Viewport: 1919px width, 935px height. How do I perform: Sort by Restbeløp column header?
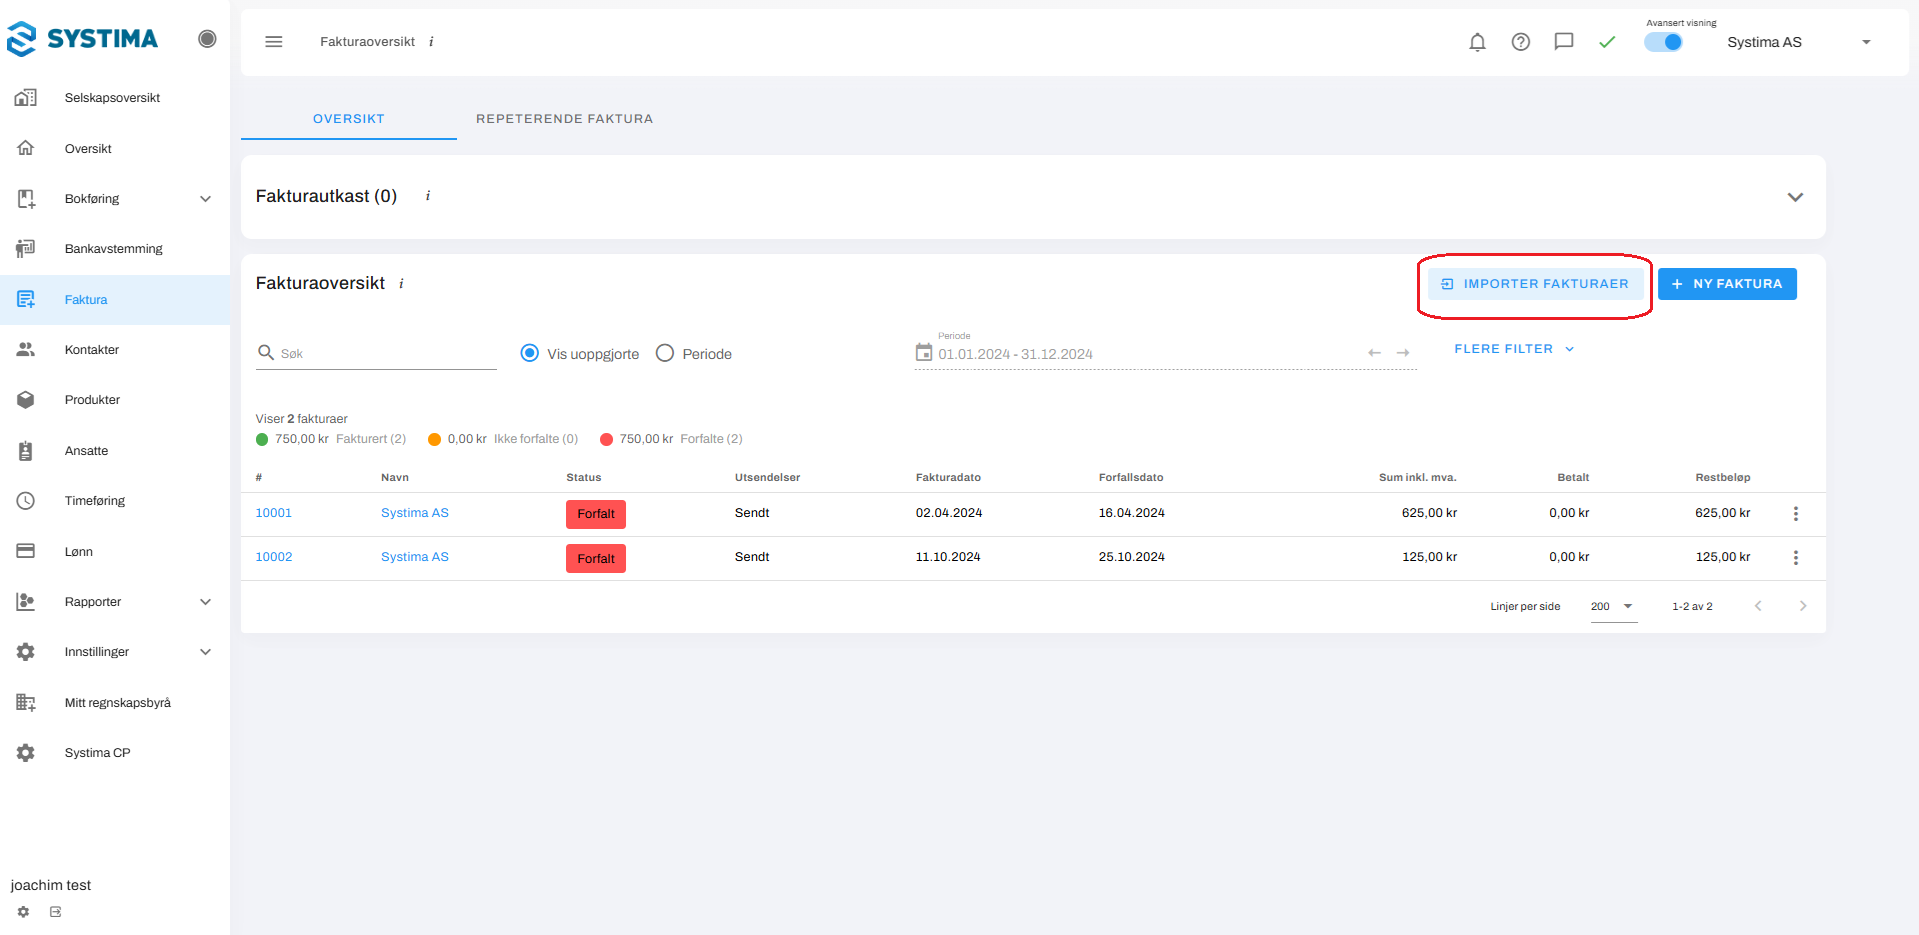click(x=1722, y=478)
